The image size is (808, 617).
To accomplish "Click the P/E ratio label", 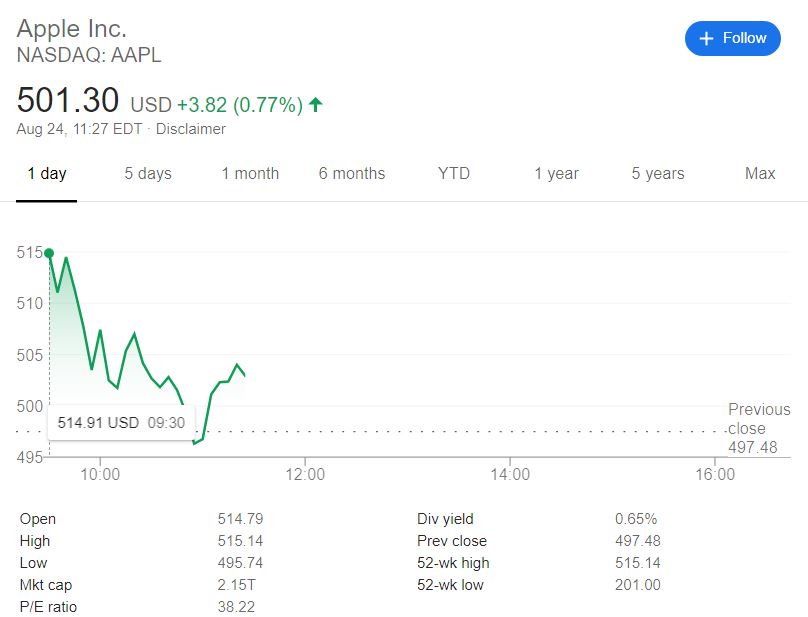I will tap(48, 607).
